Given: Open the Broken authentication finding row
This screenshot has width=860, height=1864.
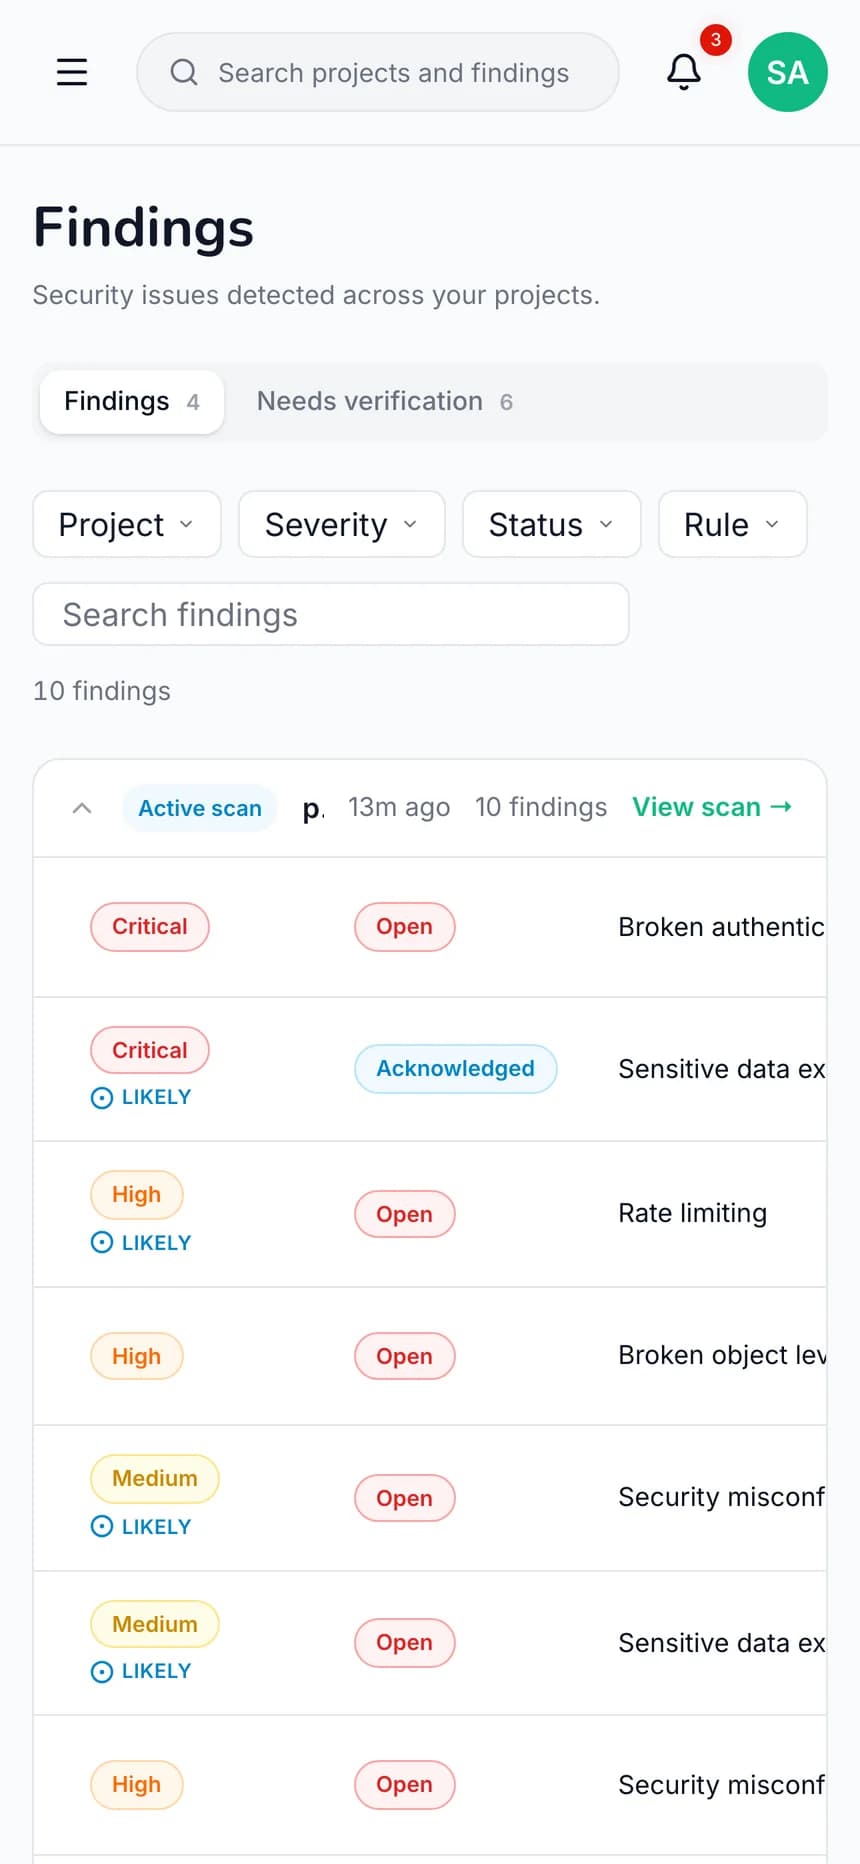Looking at the screenshot, I should pyautogui.click(x=430, y=927).
